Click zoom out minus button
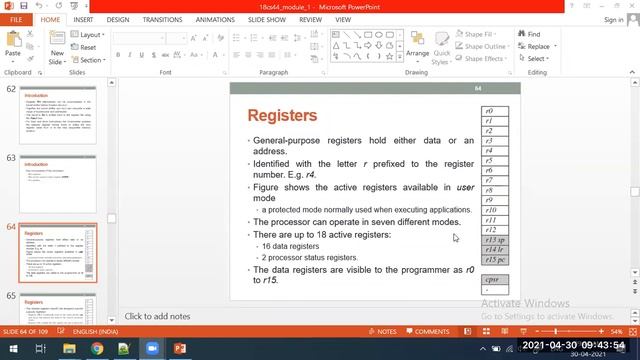This screenshot has height=360, width=640. tap(537, 331)
